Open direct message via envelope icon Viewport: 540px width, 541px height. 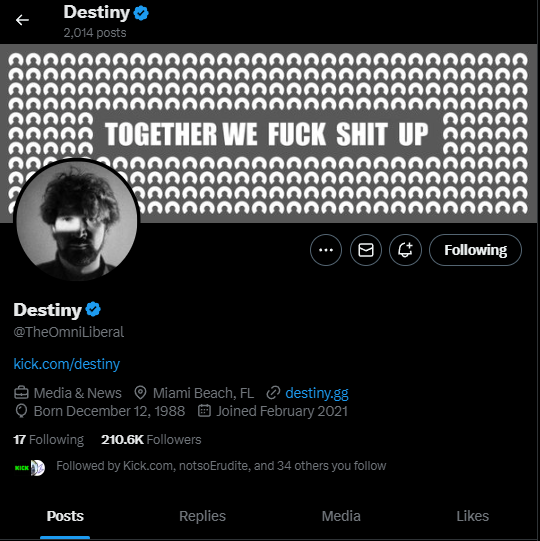[366, 250]
